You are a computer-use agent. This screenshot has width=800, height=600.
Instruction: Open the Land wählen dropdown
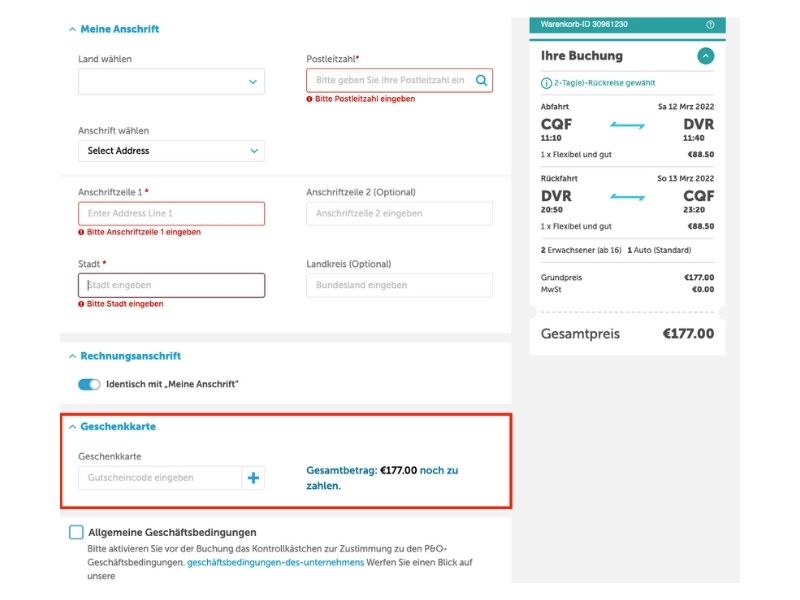[171, 81]
